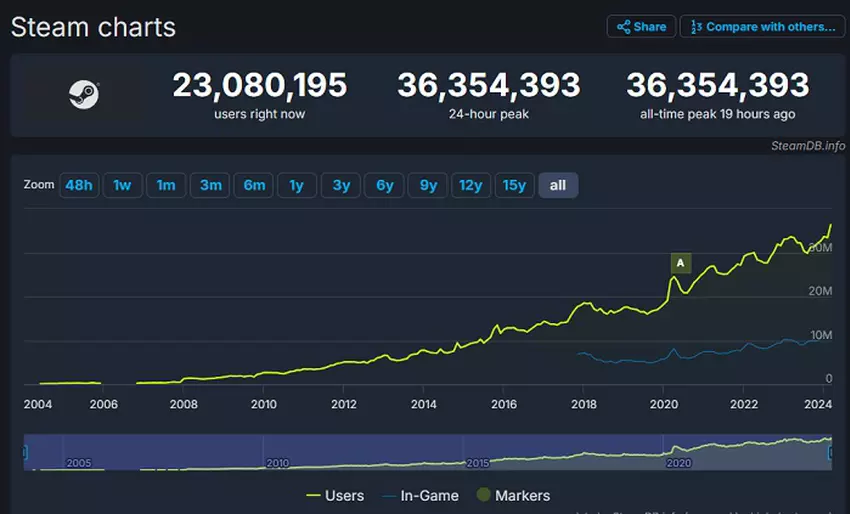Click the navigator's left range handle
850x514 pixels.
point(26,453)
